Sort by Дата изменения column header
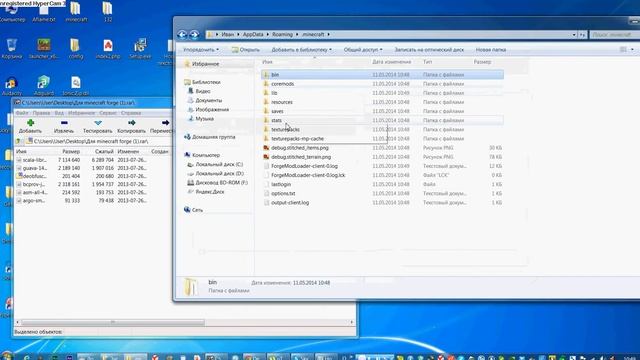 (391, 62)
